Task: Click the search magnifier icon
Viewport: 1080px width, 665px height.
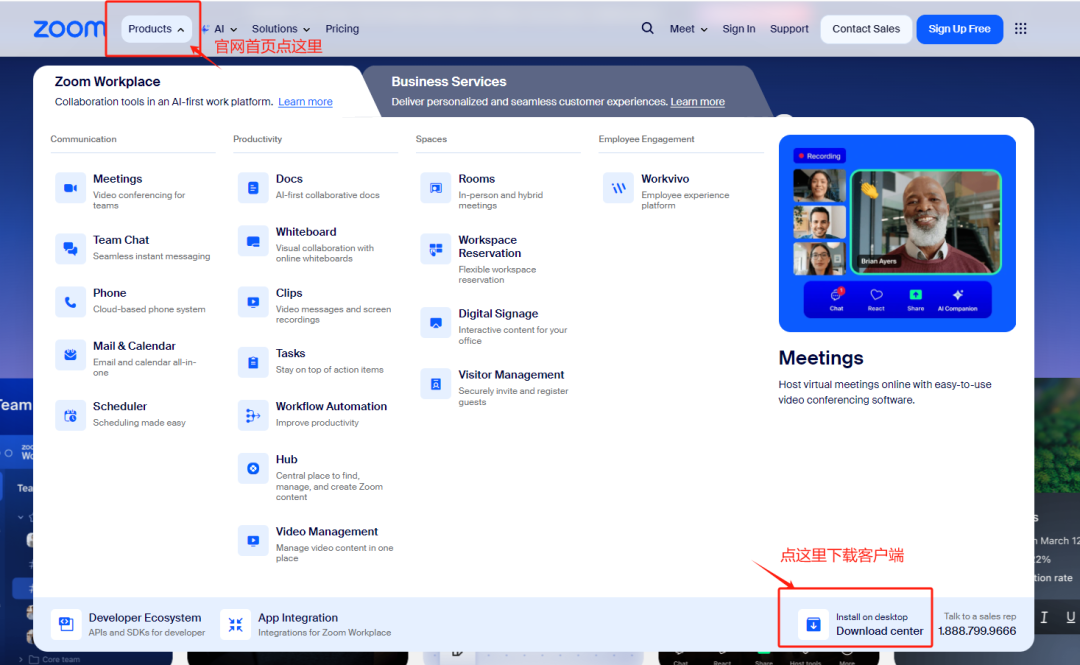Action: [x=648, y=29]
